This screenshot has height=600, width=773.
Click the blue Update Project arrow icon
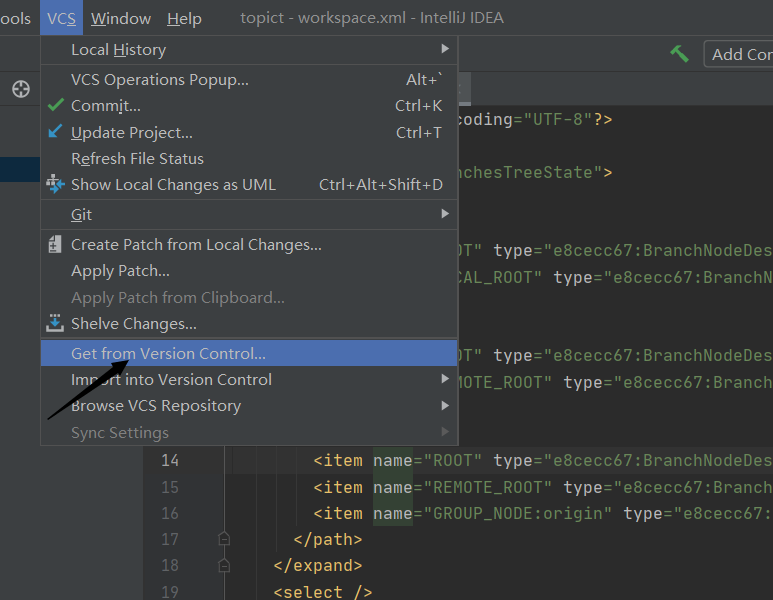[55, 132]
